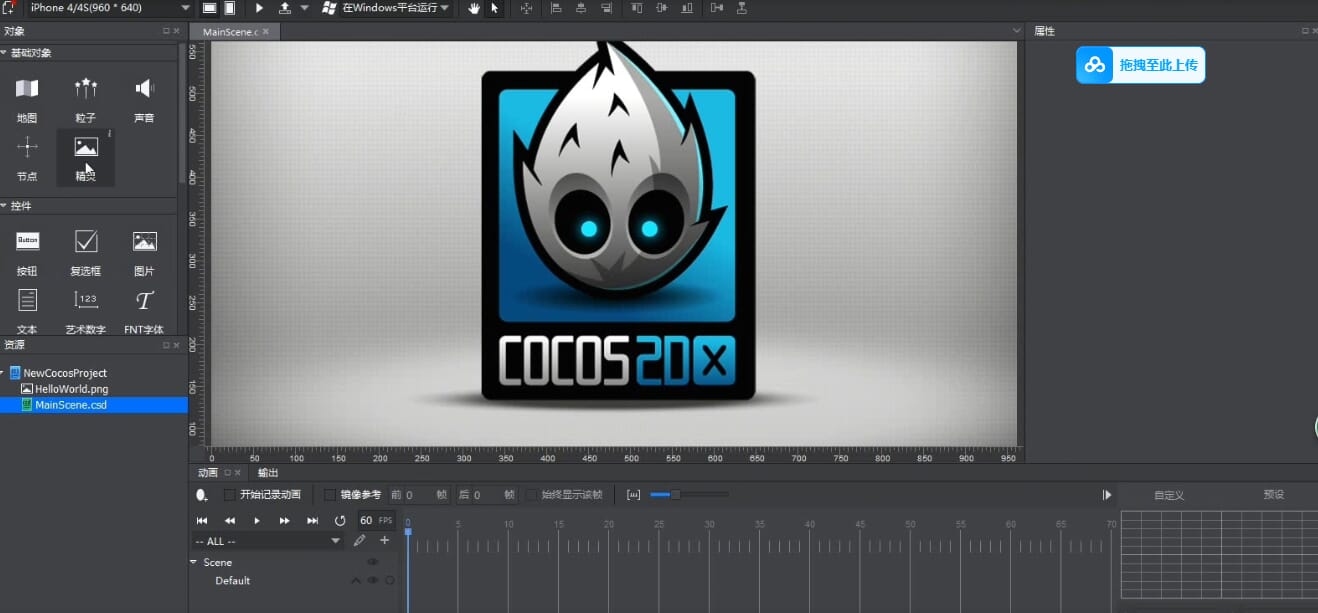
Task: Activate the hand pan tool
Action: [474, 8]
